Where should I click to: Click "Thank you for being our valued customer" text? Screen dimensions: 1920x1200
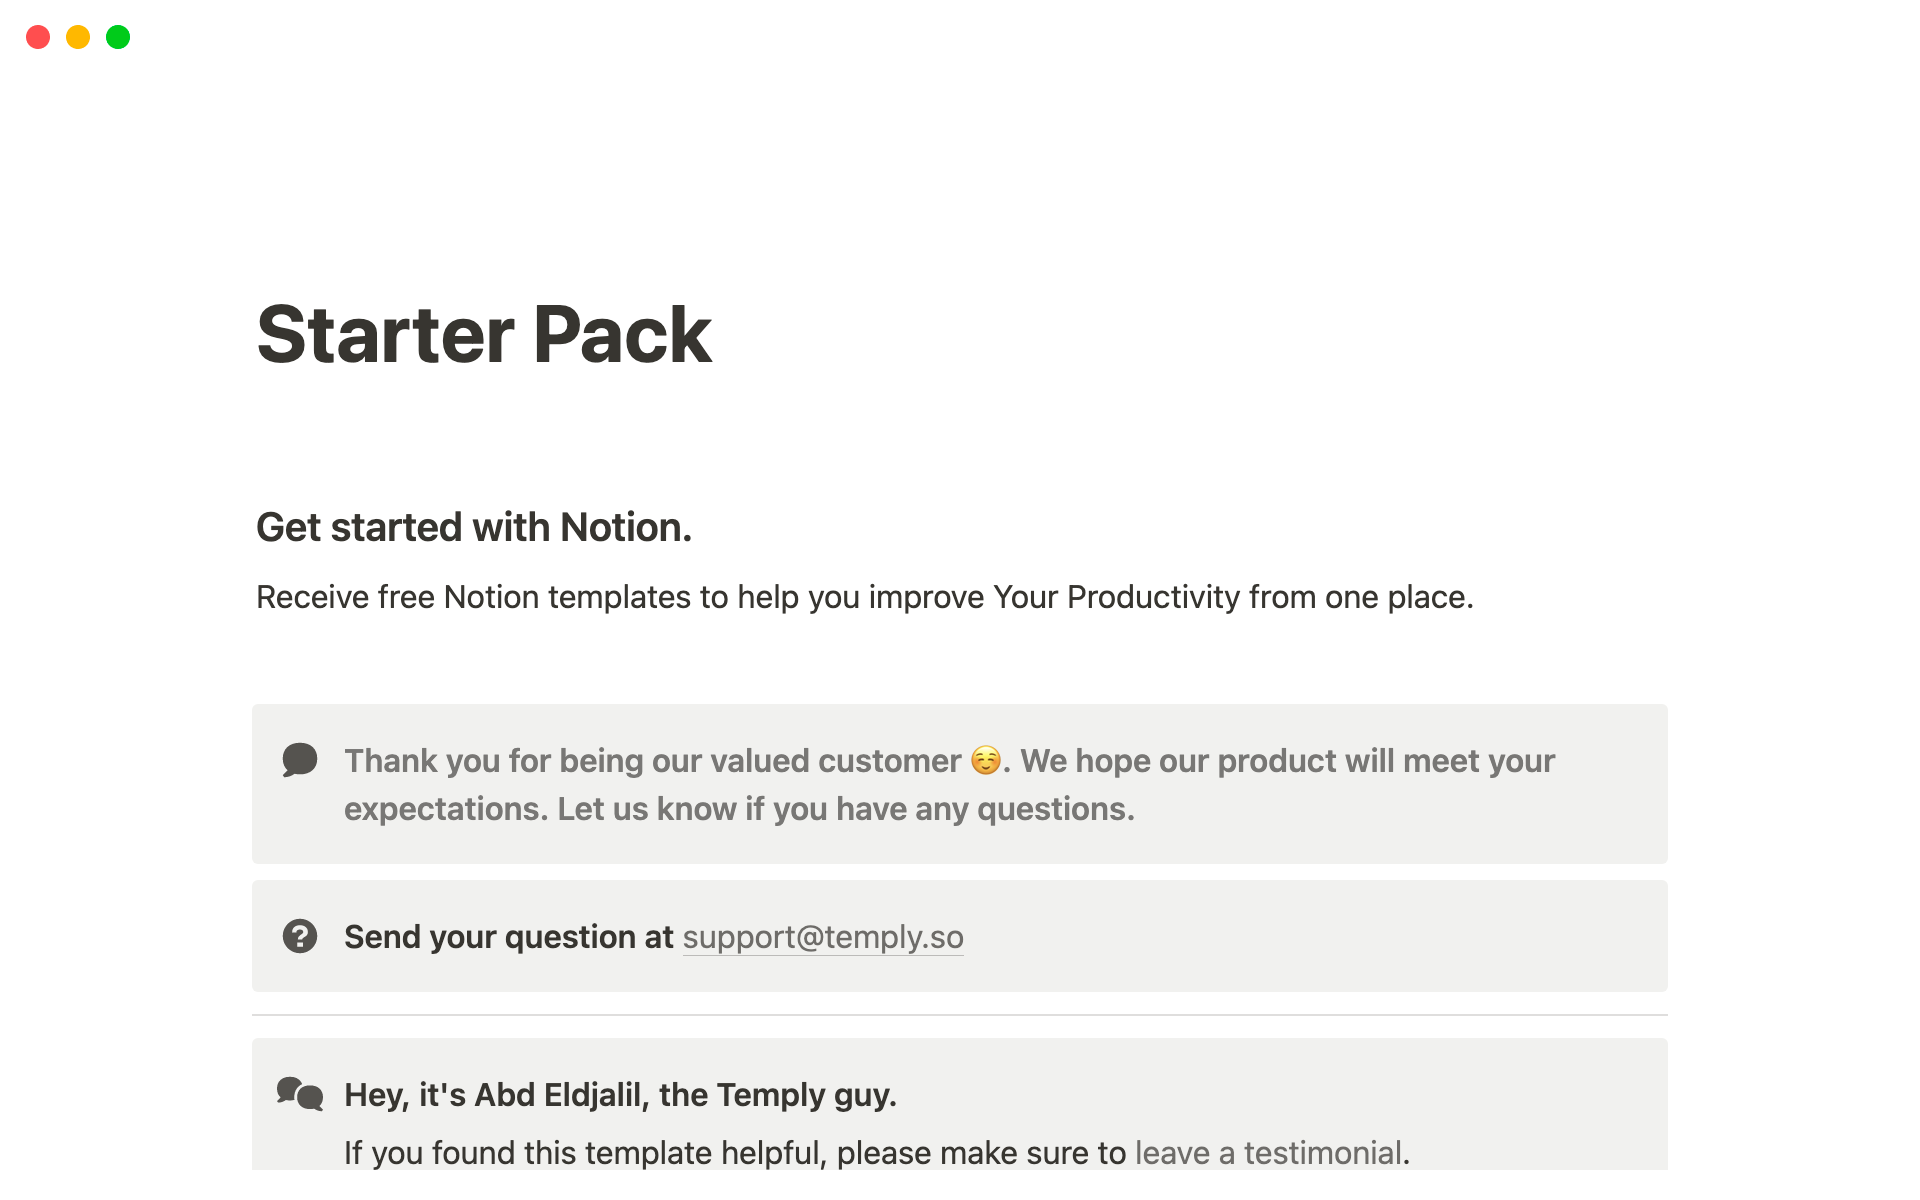(652, 761)
